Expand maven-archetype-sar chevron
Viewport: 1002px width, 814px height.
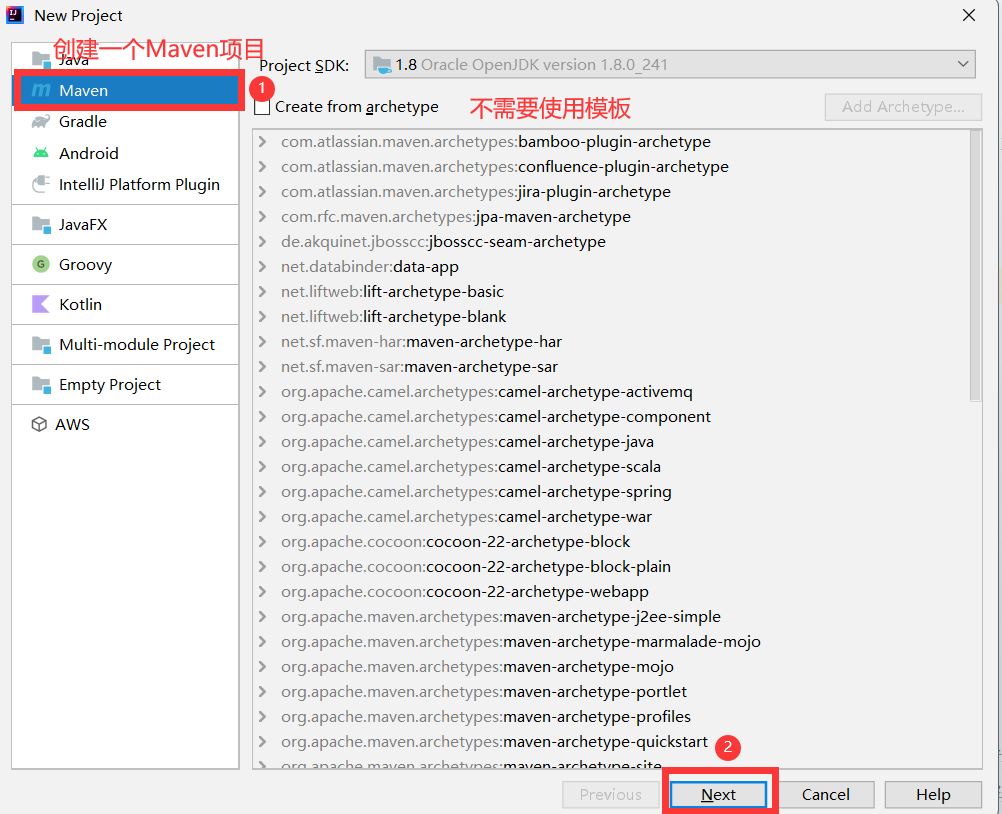click(262, 366)
